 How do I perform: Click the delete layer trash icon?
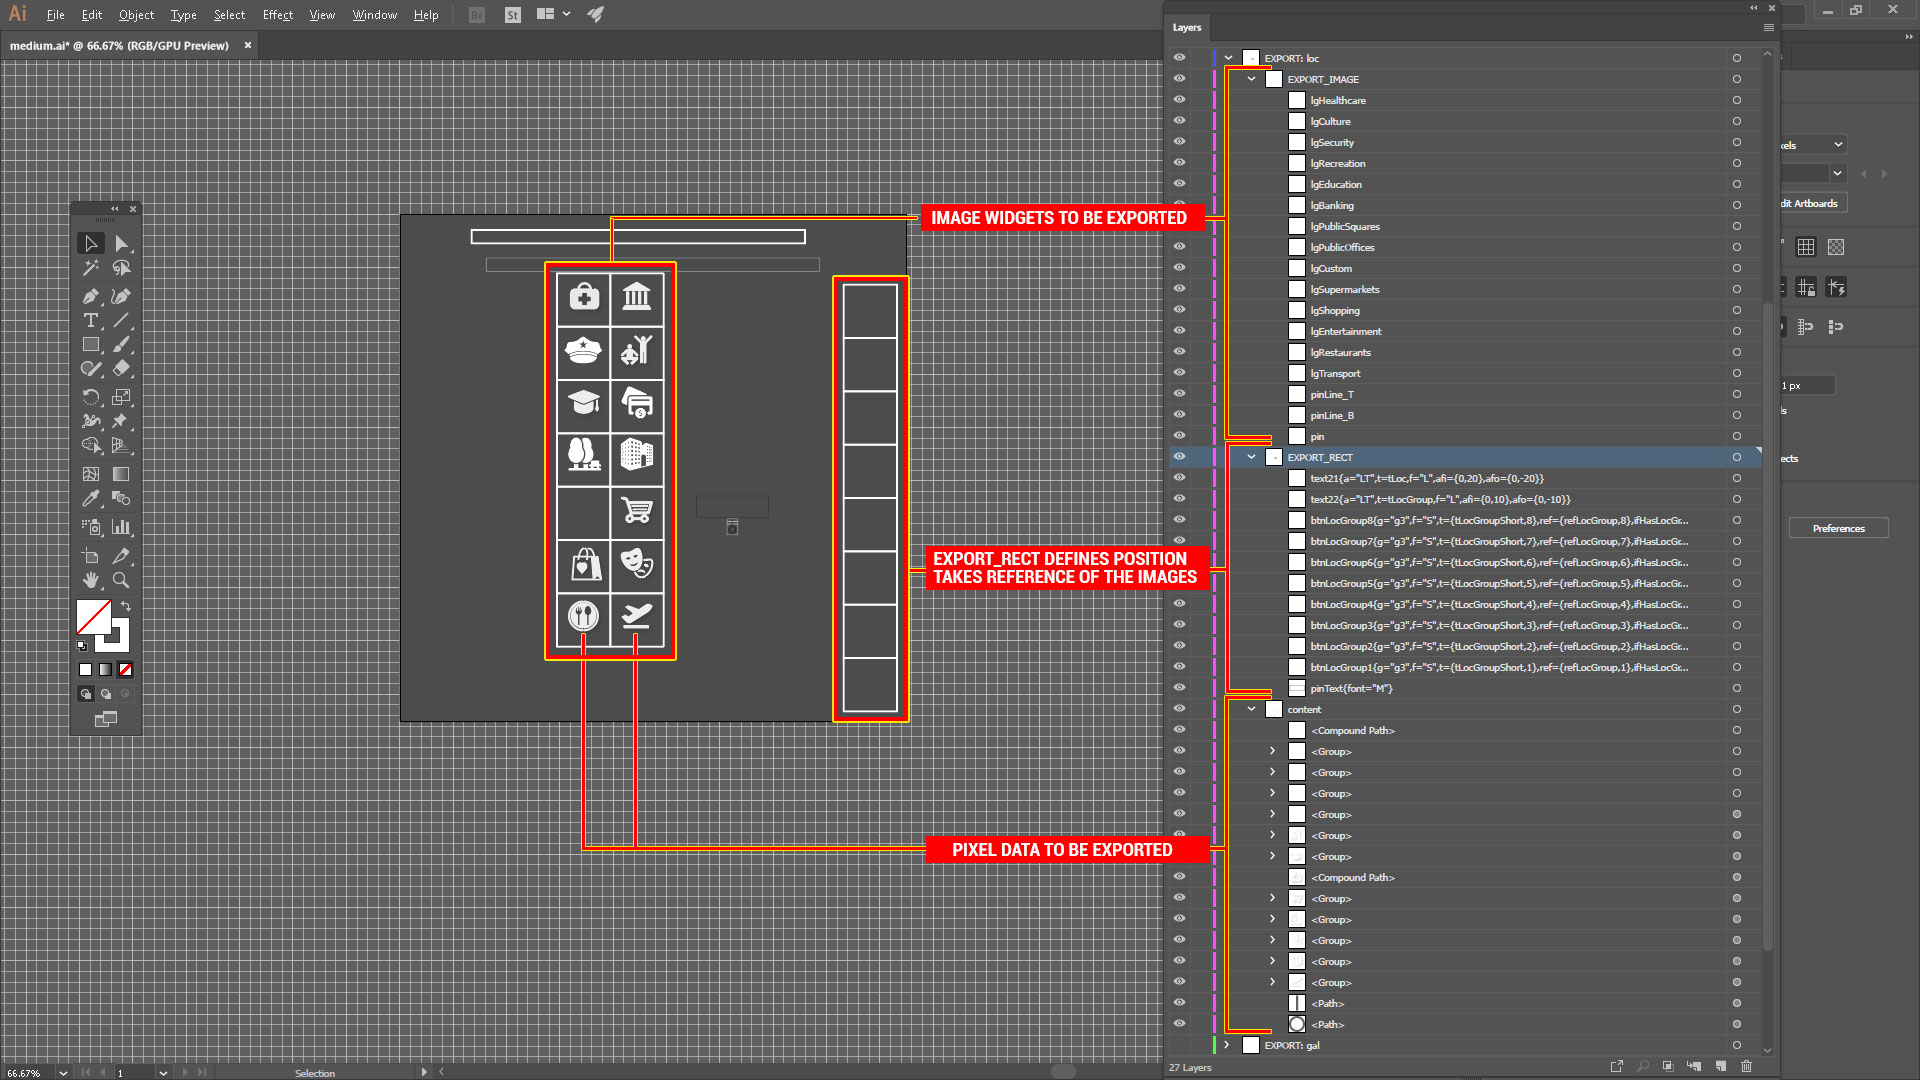1746,1066
